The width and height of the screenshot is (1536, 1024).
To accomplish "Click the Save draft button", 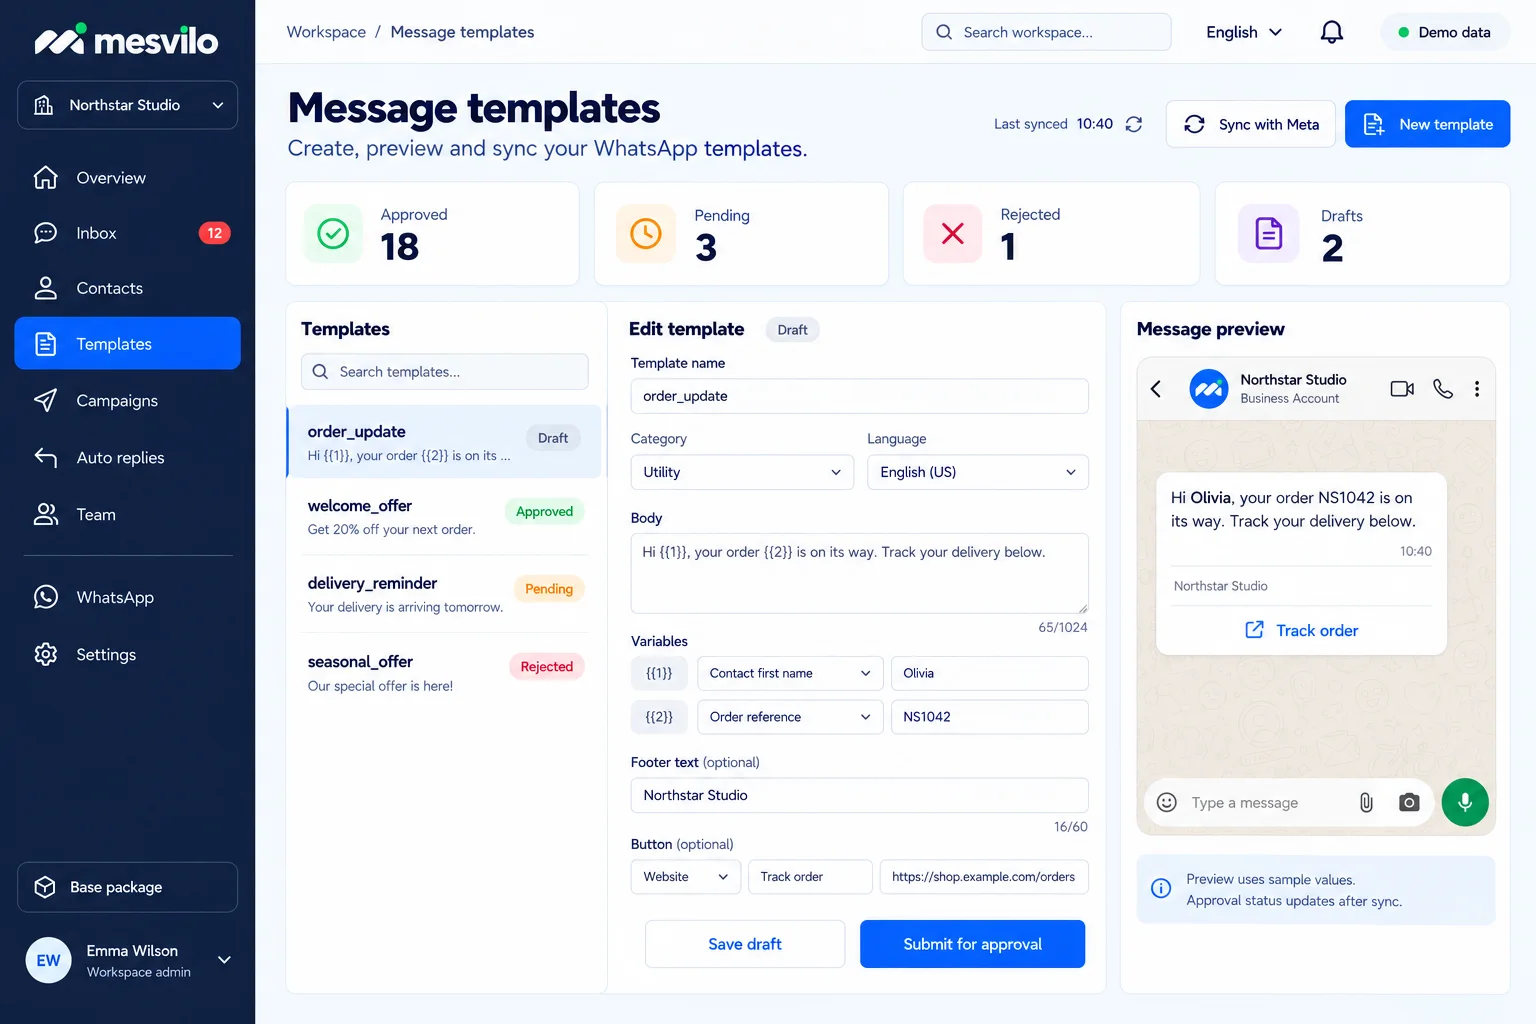I will [x=745, y=944].
